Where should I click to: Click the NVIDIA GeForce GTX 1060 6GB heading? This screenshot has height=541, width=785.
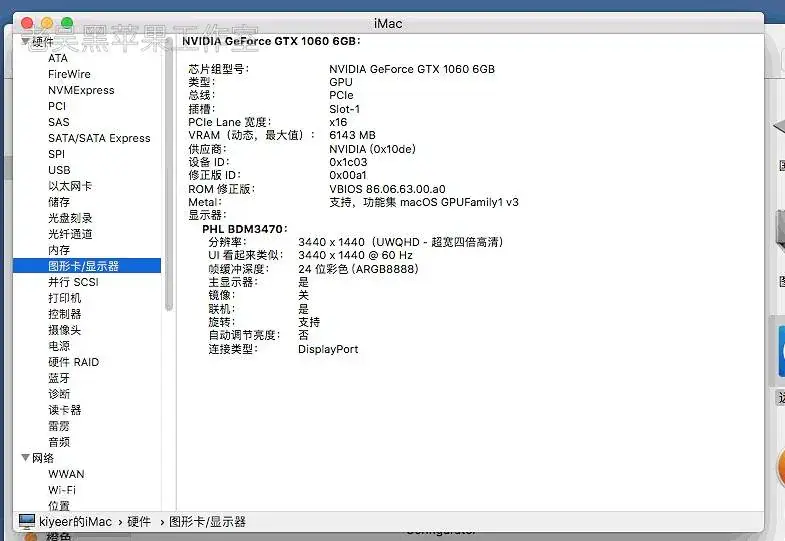pyautogui.click(x=271, y=41)
